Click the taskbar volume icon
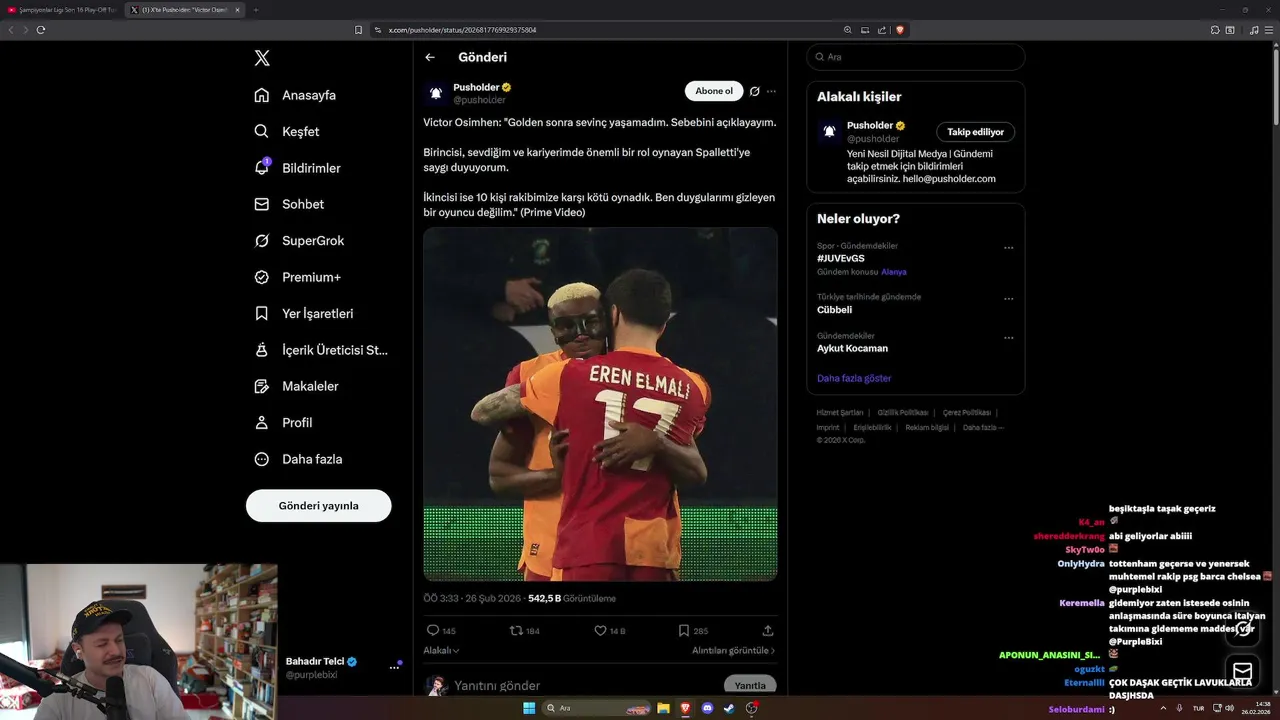 coord(1229,708)
